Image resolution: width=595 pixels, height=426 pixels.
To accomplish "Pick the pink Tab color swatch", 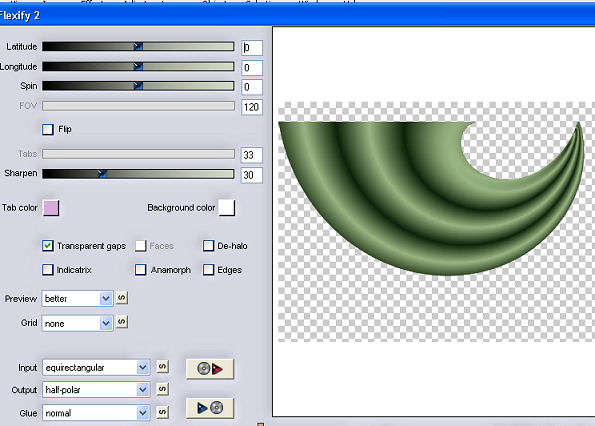I will tap(51, 208).
